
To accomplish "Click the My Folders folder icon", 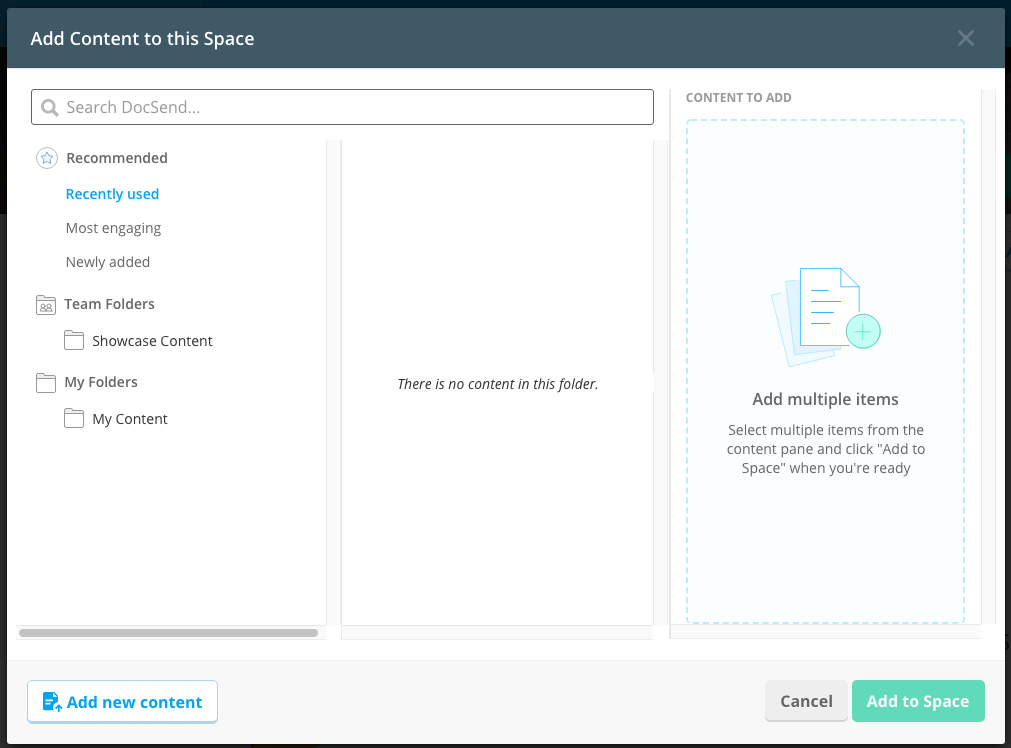I will pyautogui.click(x=46, y=382).
